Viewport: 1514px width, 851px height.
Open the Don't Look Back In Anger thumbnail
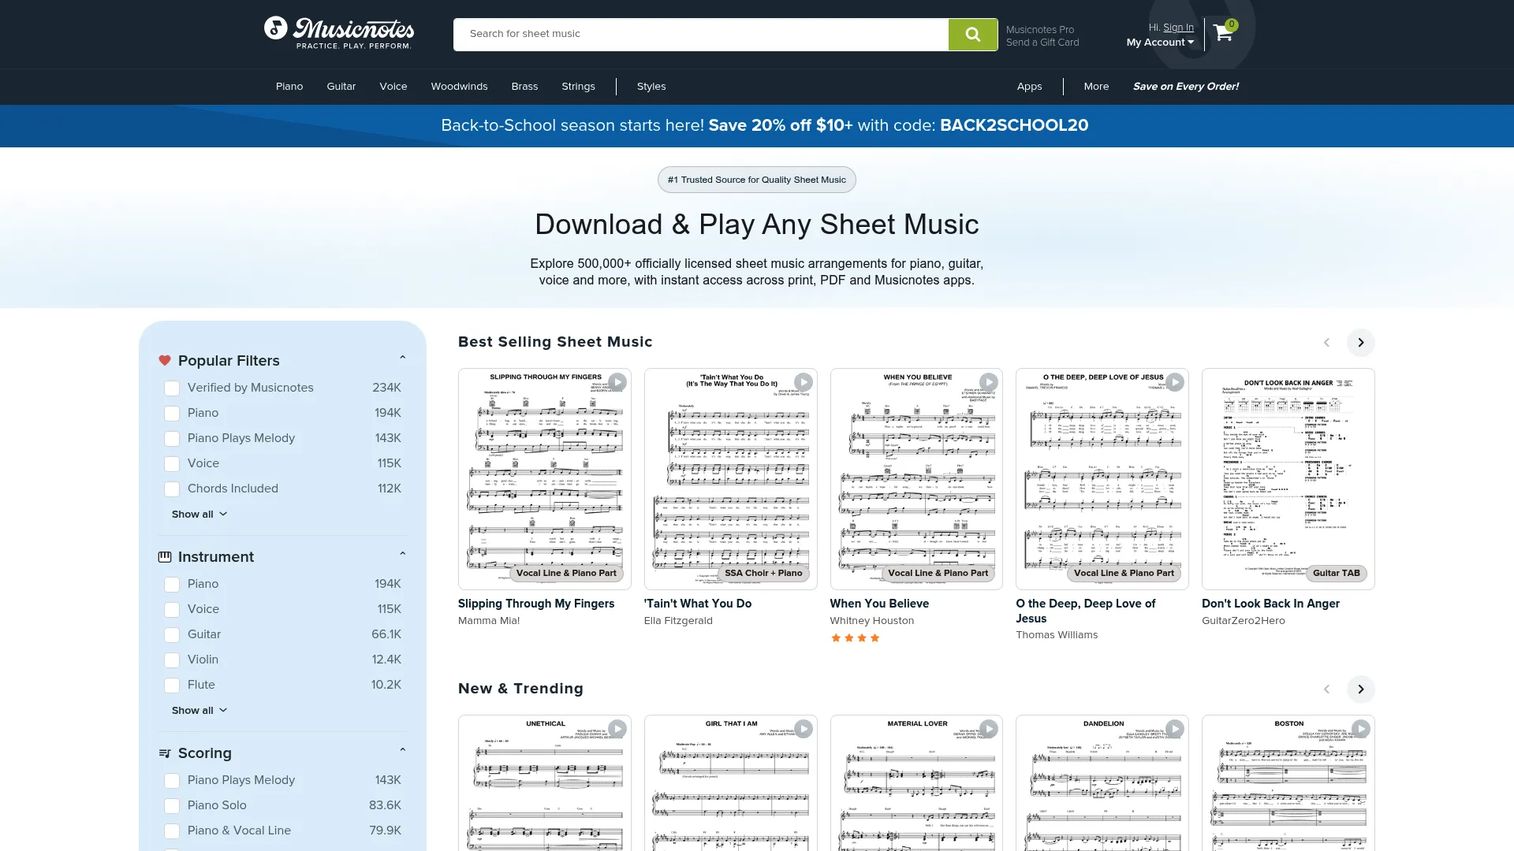coord(1288,479)
